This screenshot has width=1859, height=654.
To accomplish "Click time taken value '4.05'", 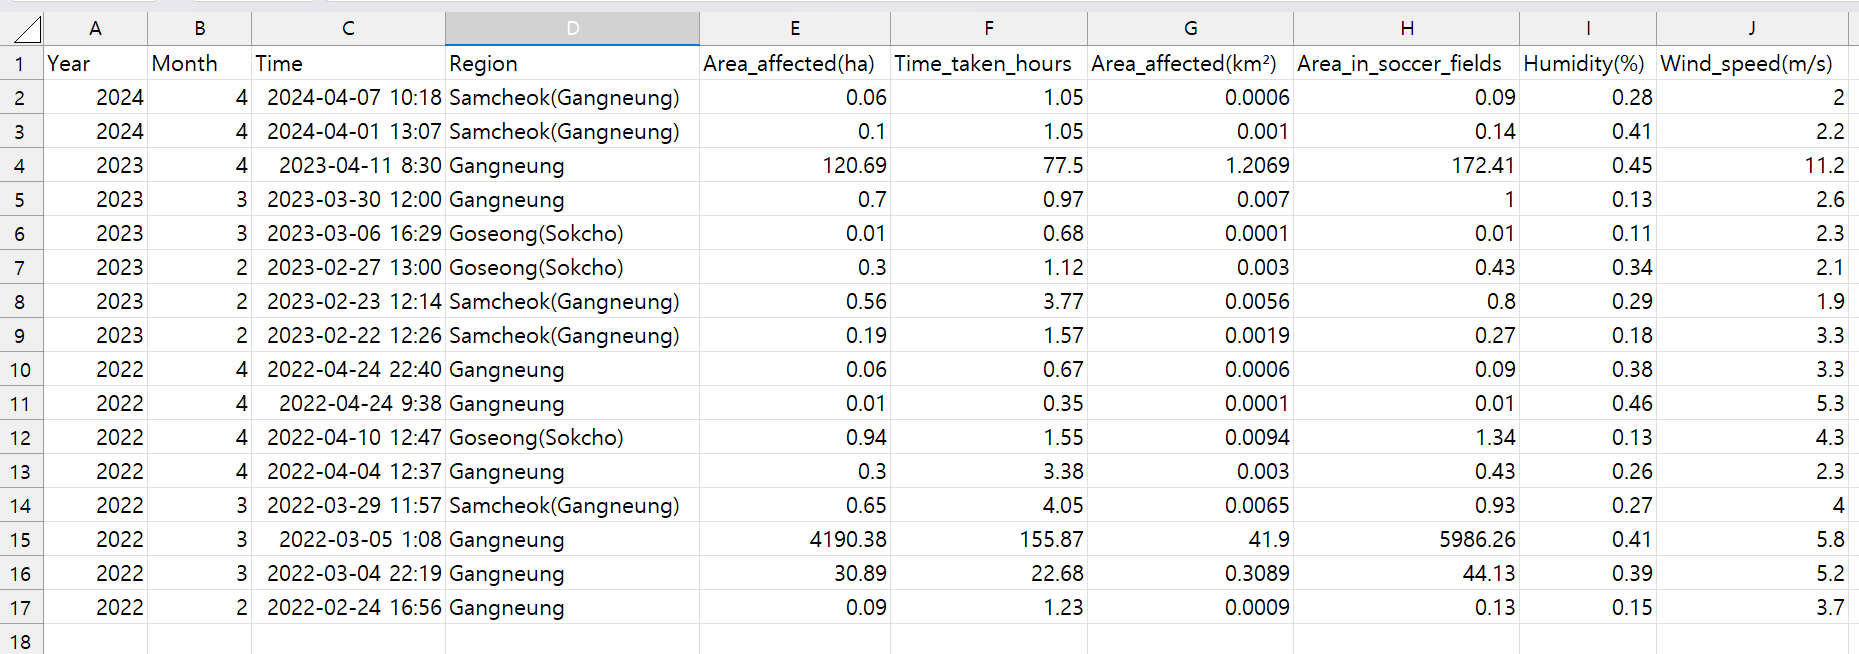I will point(989,506).
